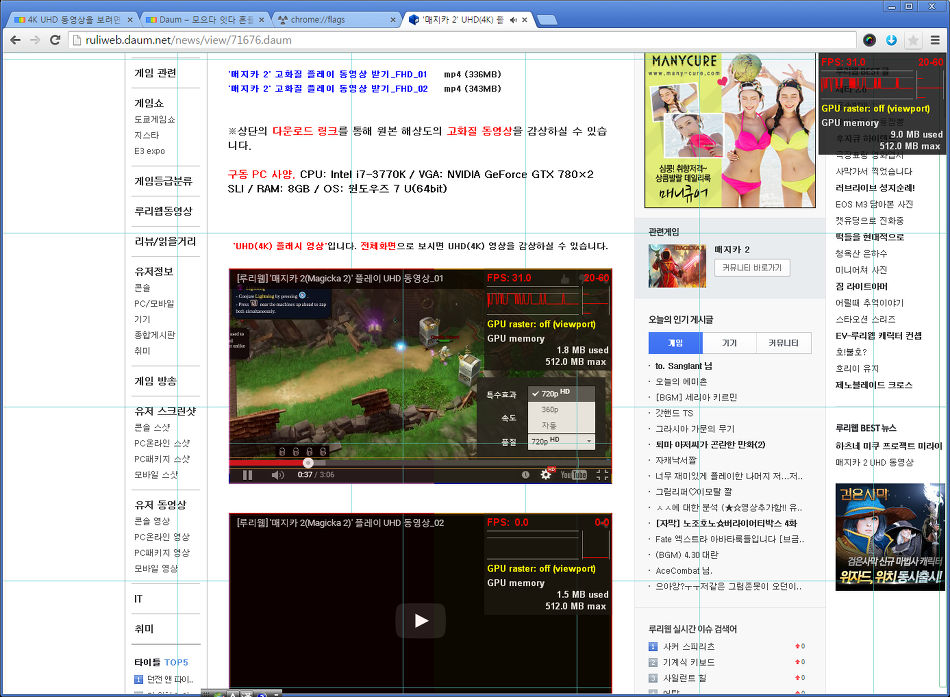This screenshot has width=950, height=697.
Task: Select the '게임' tab in popular posts
Action: pos(675,343)
